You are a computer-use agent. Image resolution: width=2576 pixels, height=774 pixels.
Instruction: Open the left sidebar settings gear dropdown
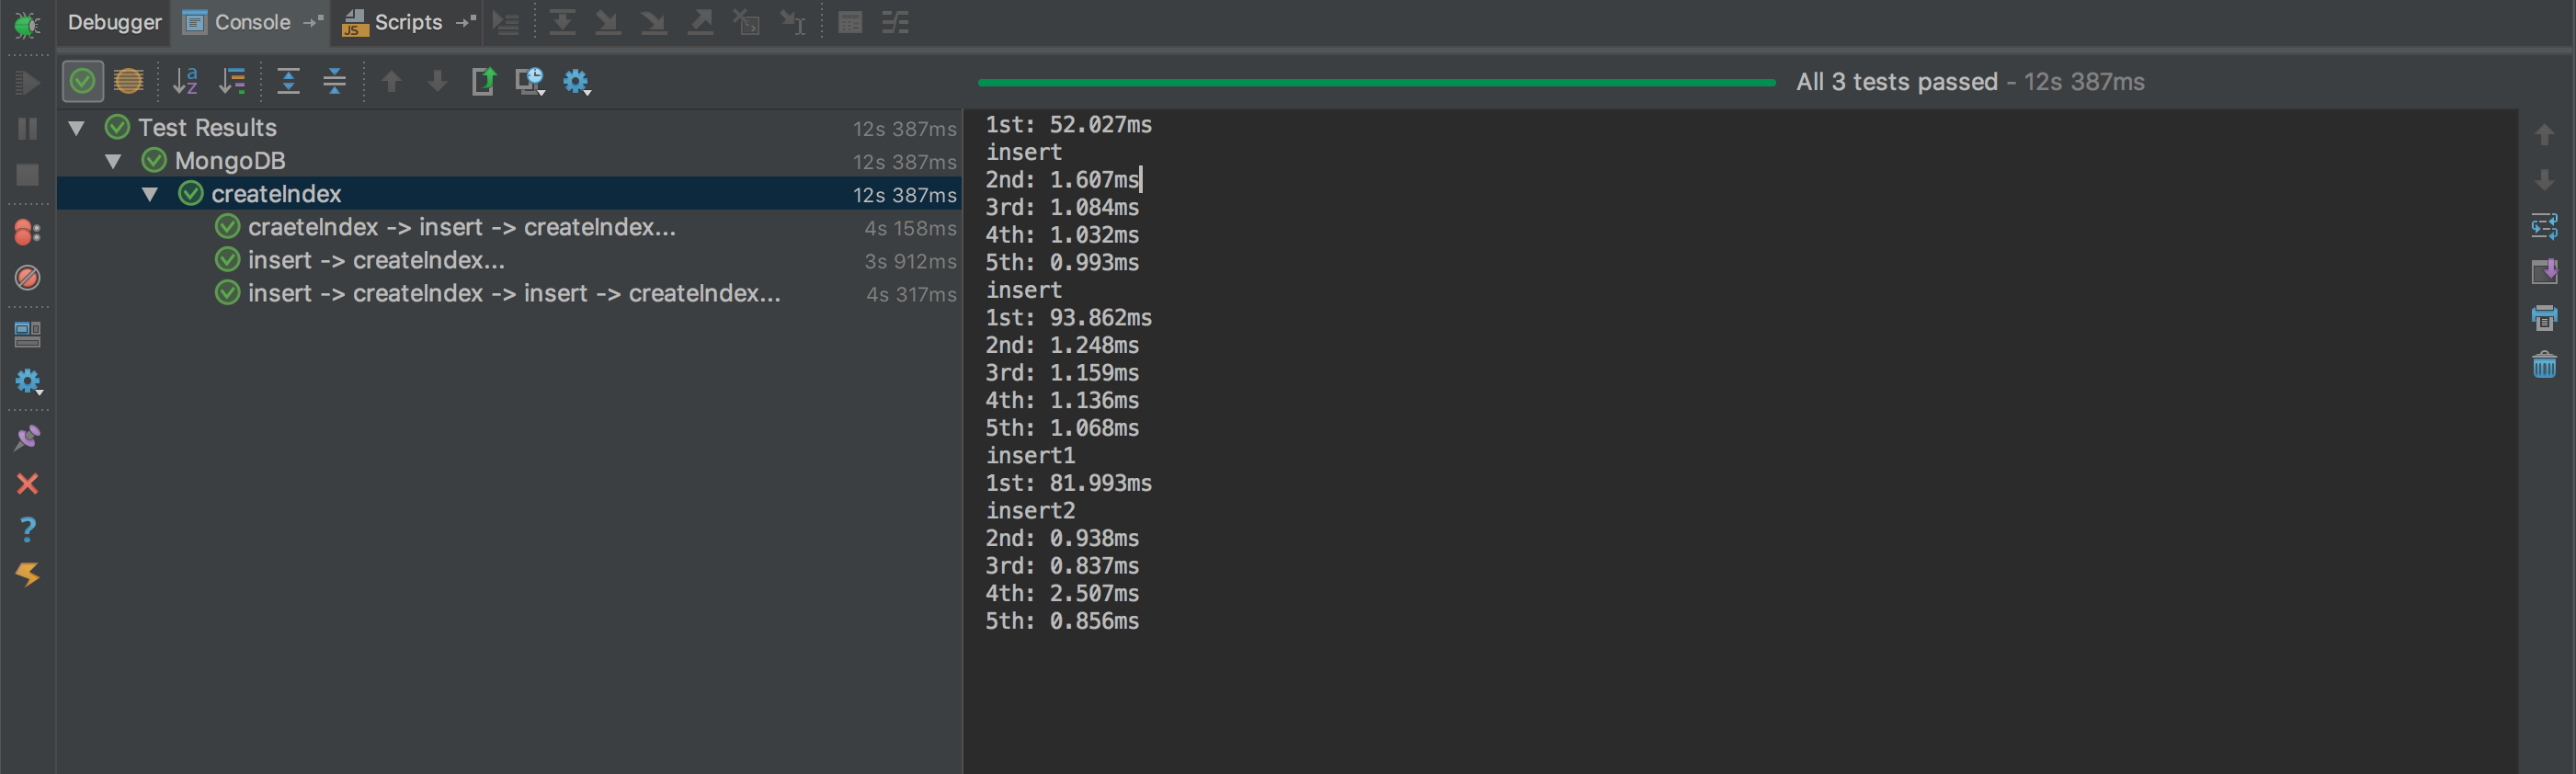(28, 381)
